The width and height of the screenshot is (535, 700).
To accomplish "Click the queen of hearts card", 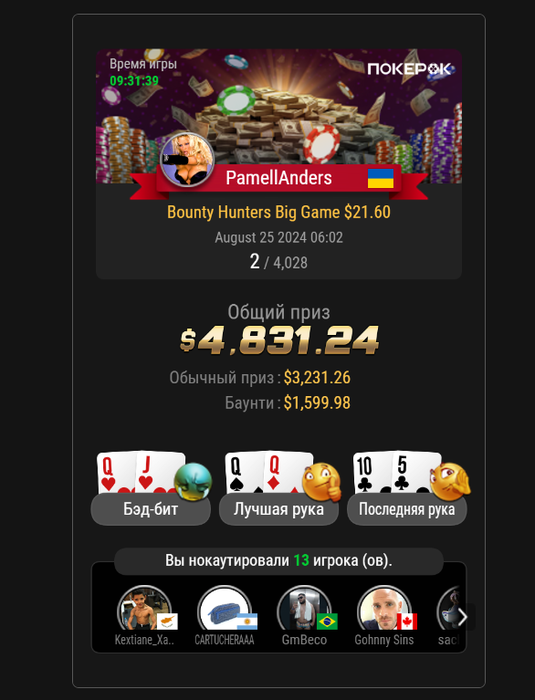I will coord(115,473).
